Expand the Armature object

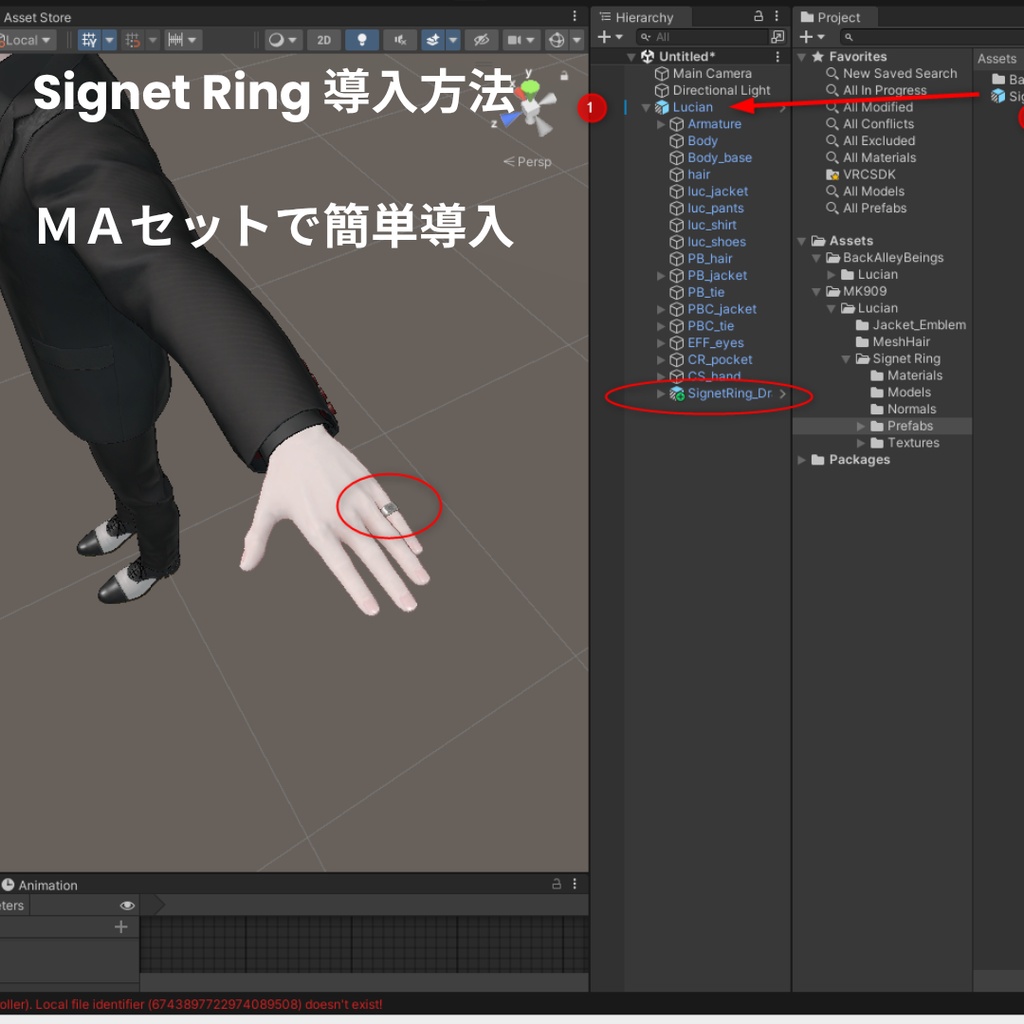pos(661,124)
